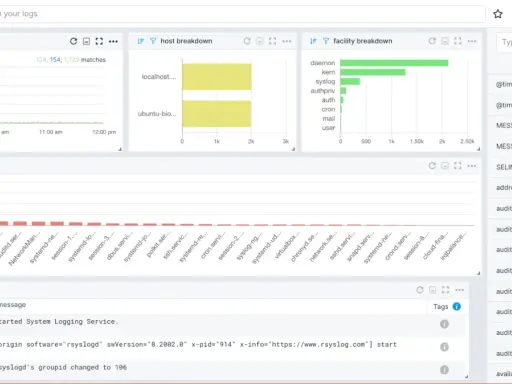Click the syslog green bar in facility breakdown

[x=350, y=81]
